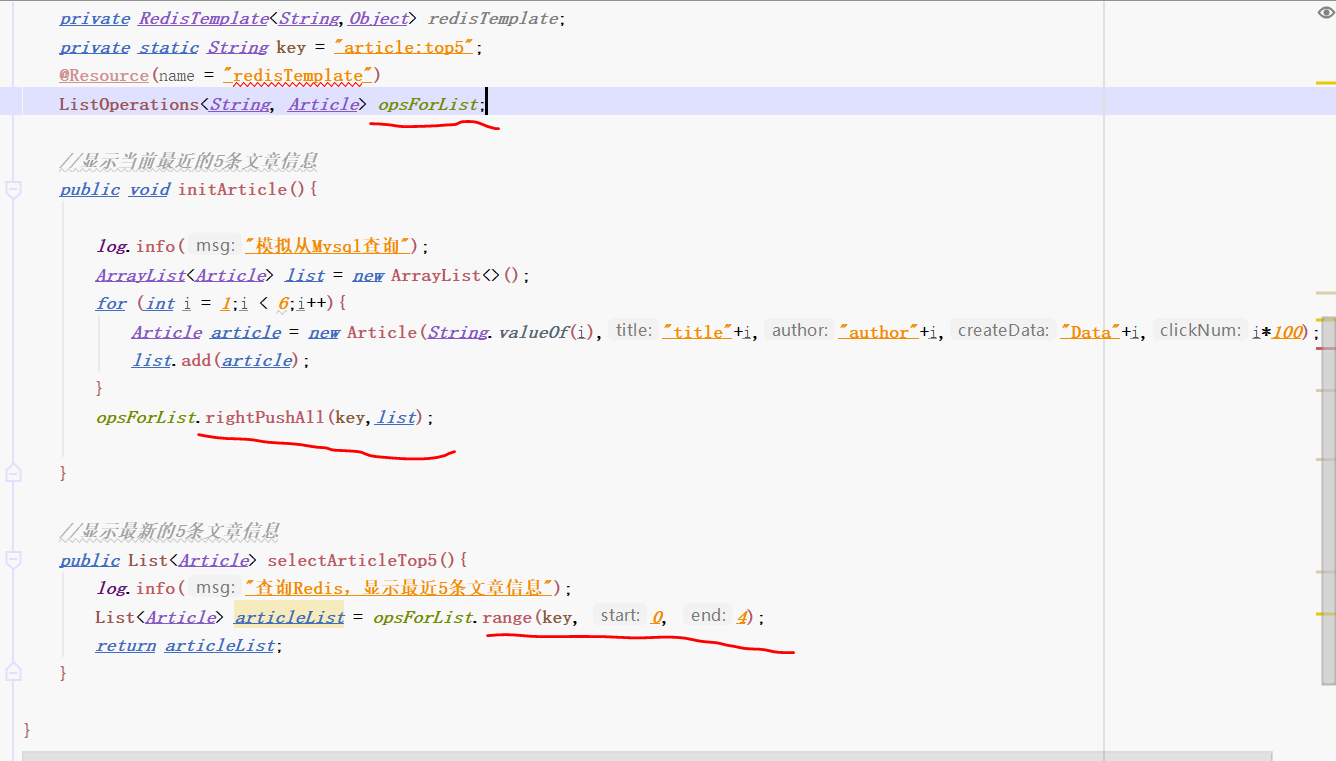The height and width of the screenshot is (761, 1336).
Task: Click the rightPushAll method call
Action: pos(265,417)
